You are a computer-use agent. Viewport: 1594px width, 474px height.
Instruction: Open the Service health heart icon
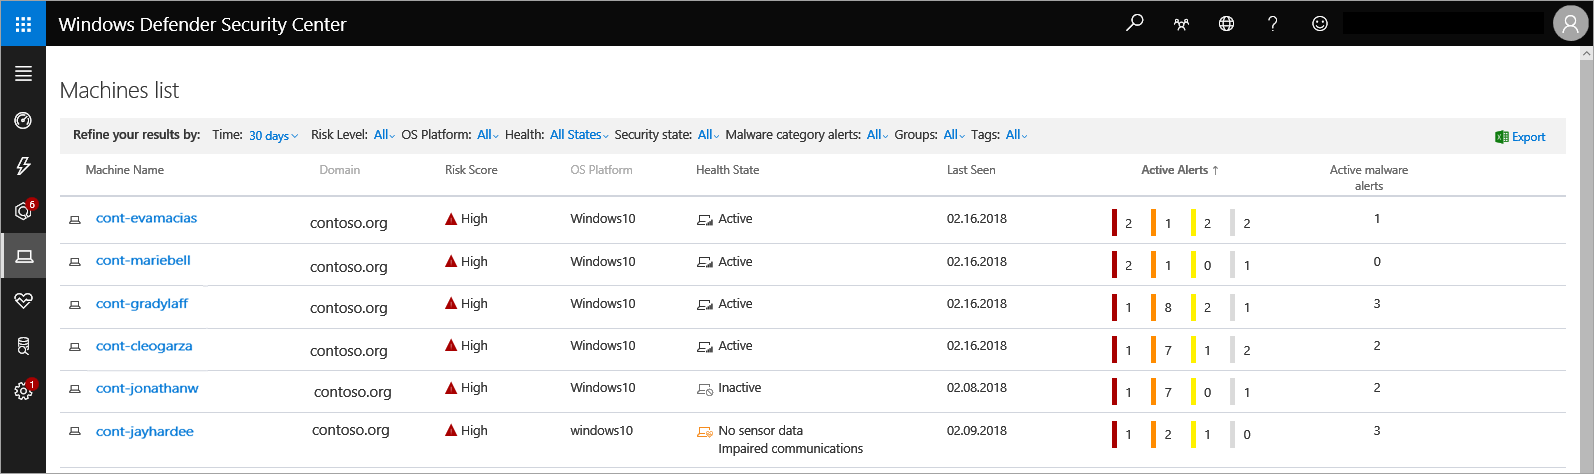[x=23, y=301]
